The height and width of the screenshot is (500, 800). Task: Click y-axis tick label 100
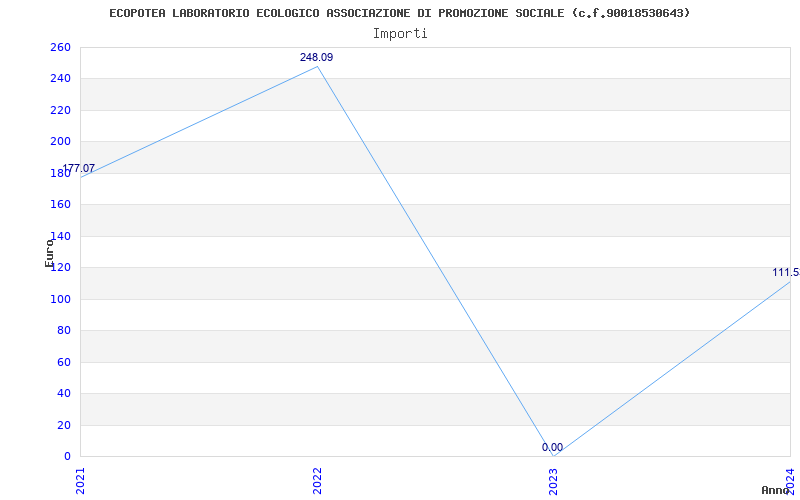coord(60,299)
